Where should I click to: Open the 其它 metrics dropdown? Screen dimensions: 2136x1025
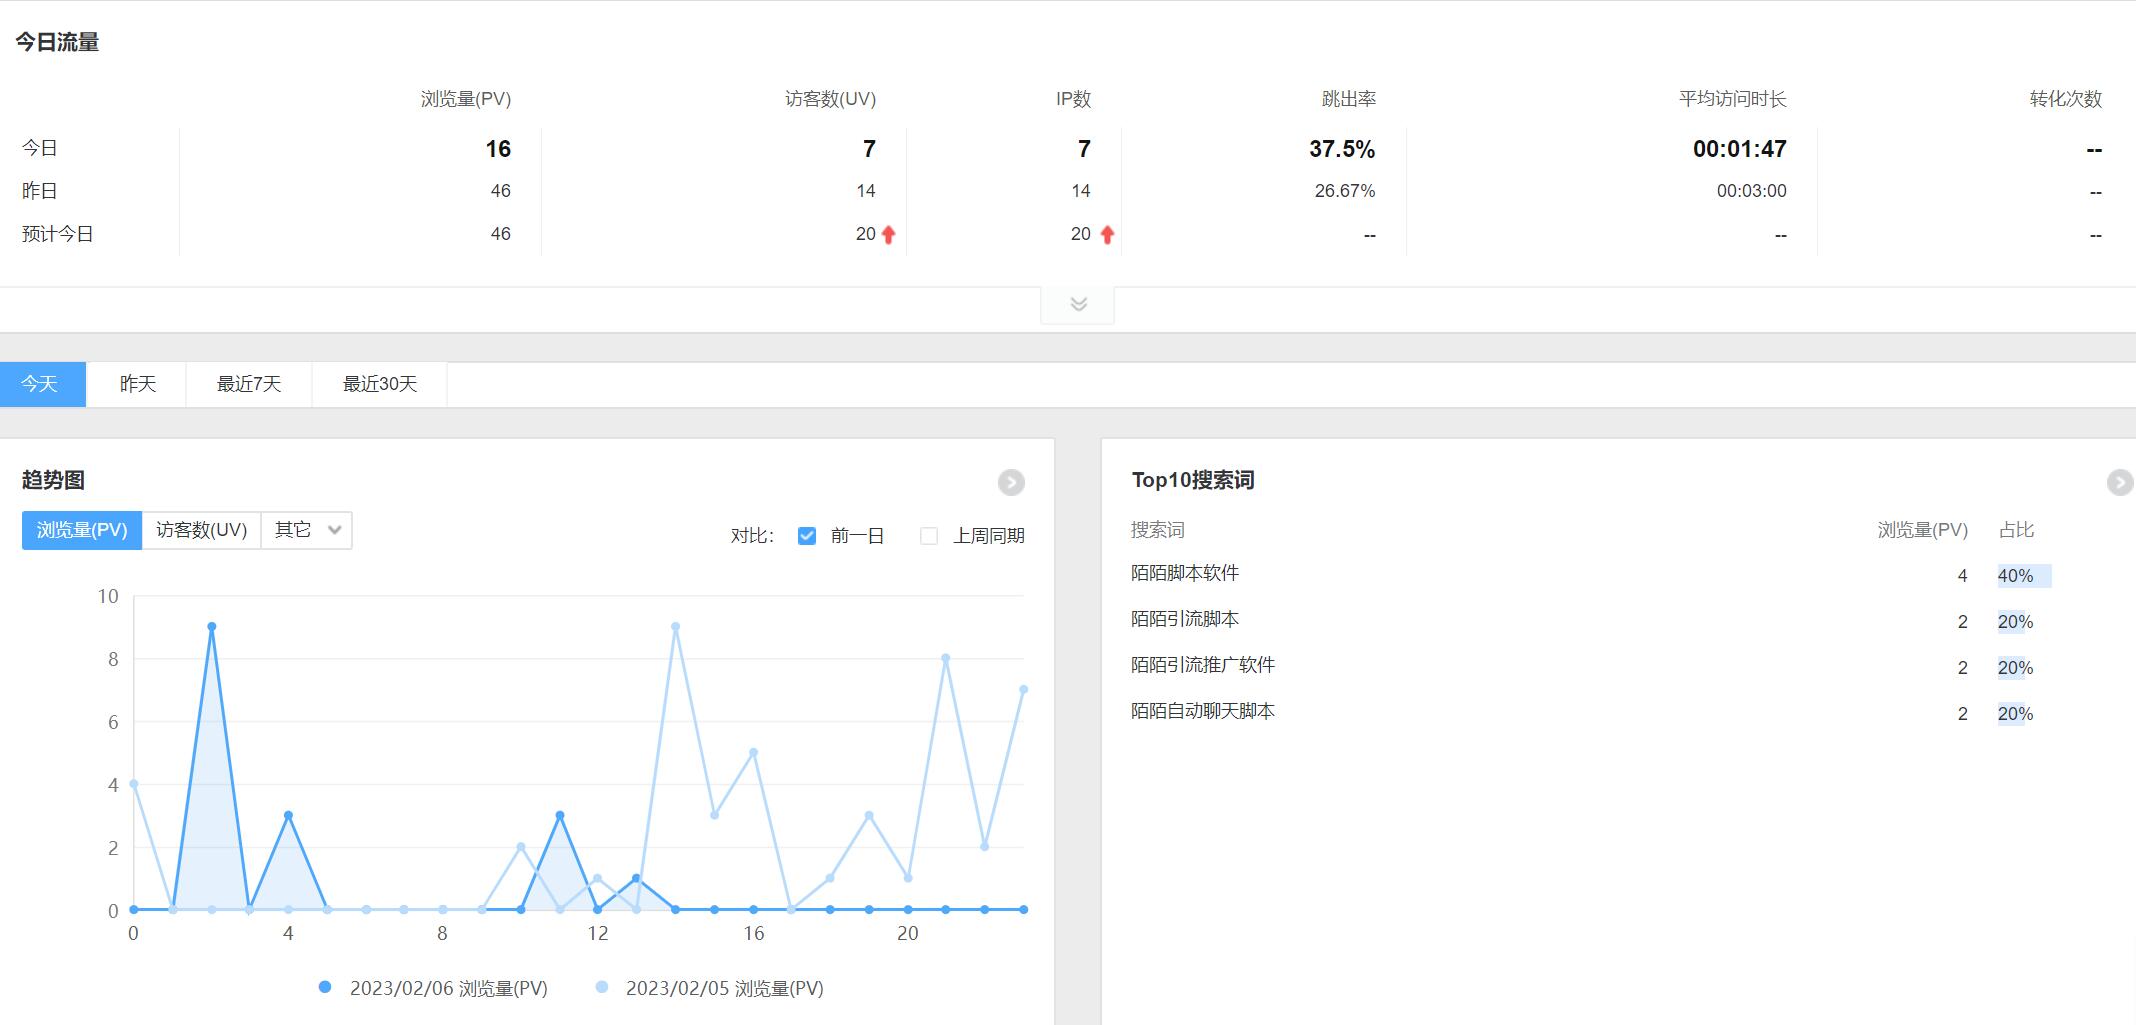point(307,530)
